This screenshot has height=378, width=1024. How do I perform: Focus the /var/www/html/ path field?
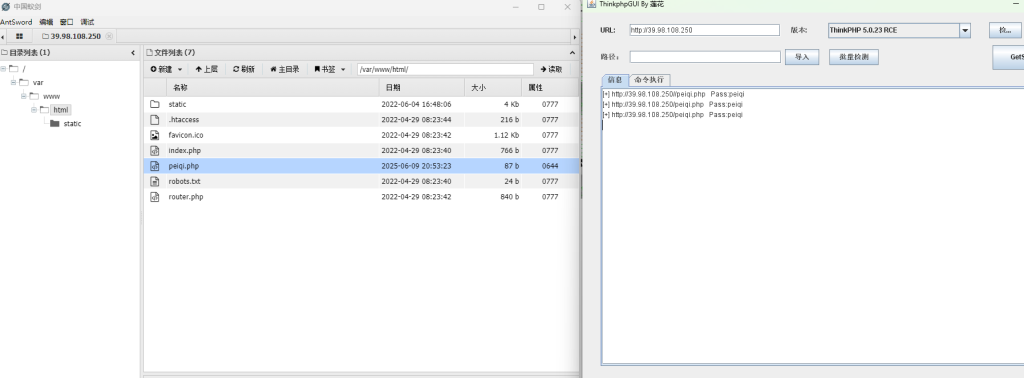[x=445, y=69]
